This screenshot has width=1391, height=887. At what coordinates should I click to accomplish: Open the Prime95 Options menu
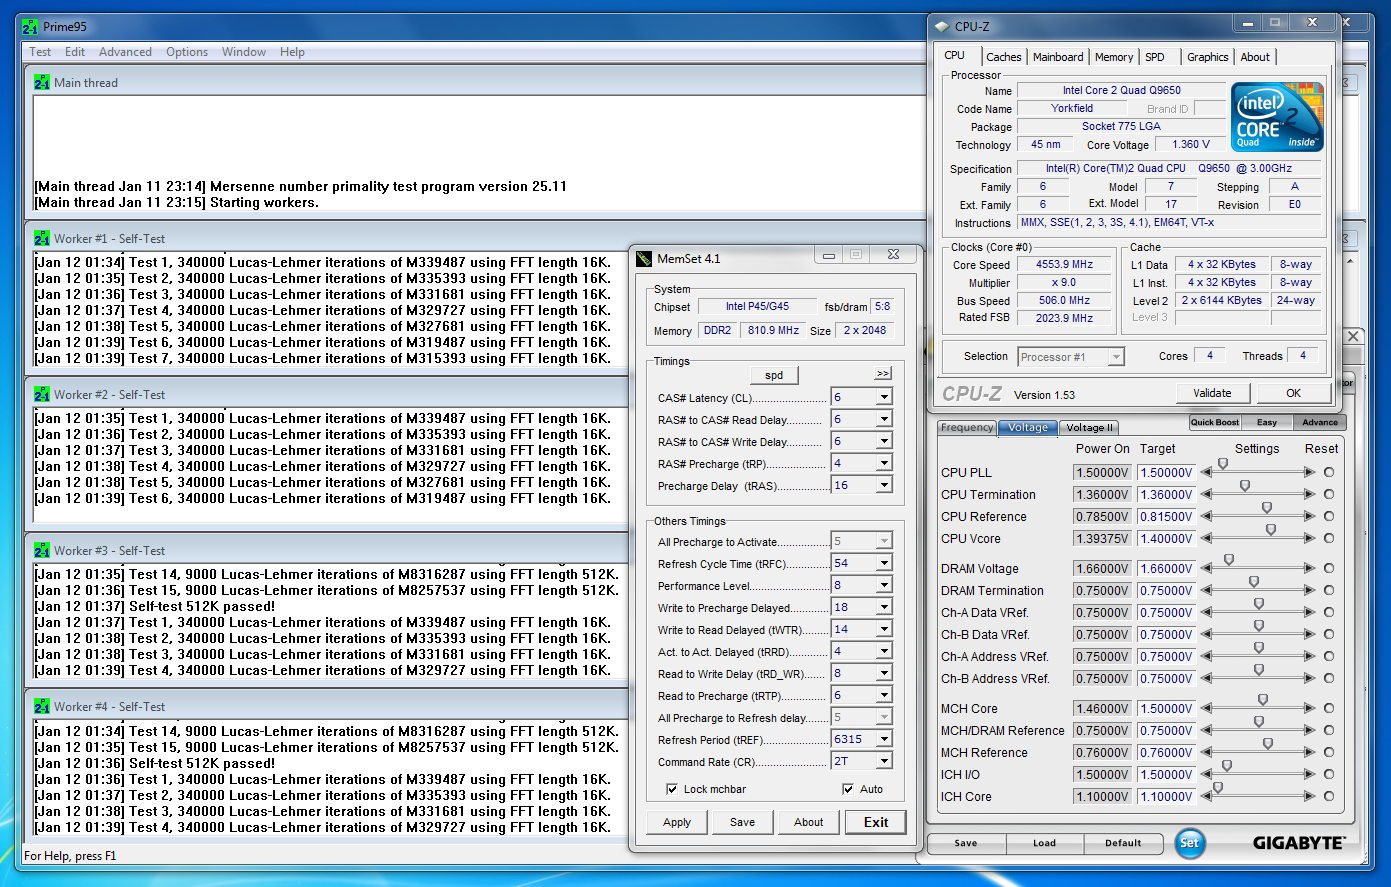pyautogui.click(x=187, y=52)
